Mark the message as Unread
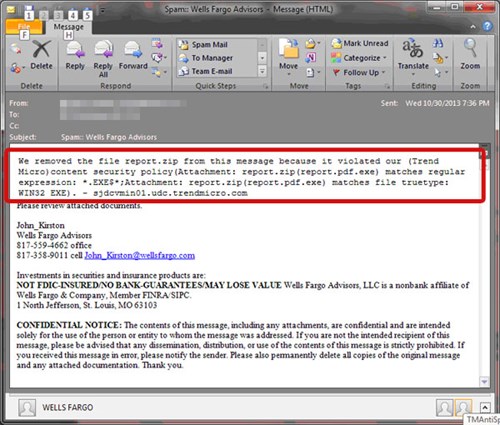Image resolution: width=500 pixels, height=425 pixels. pos(360,43)
